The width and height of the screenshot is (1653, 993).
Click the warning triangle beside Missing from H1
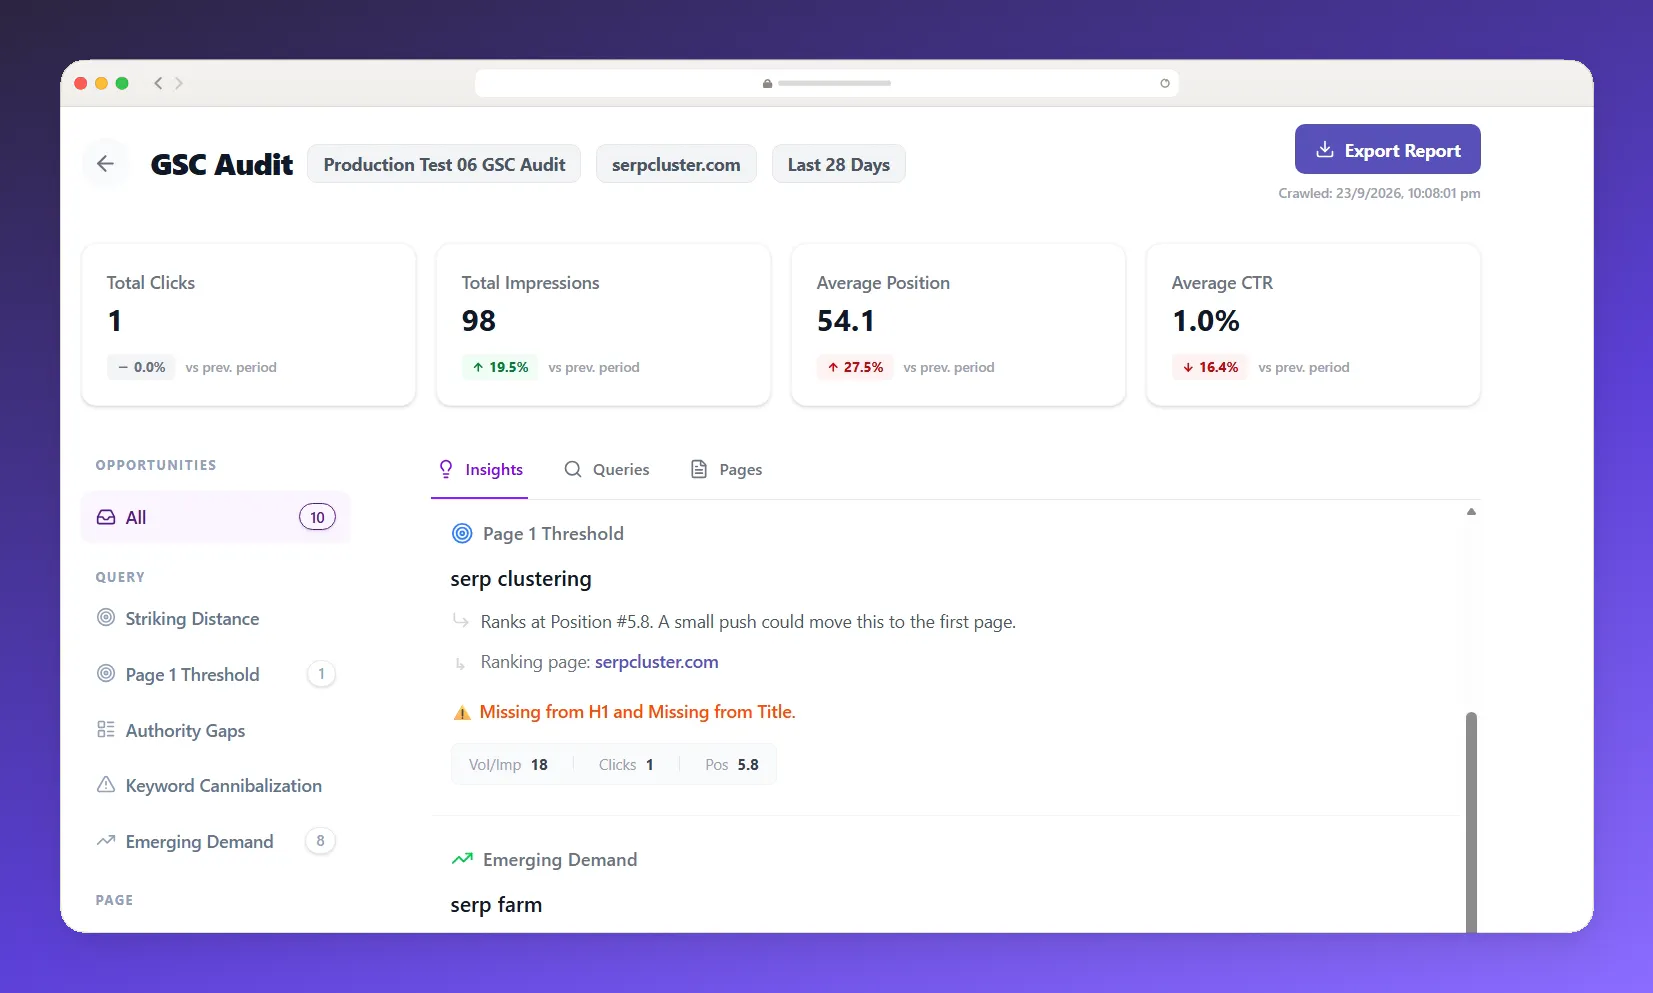(462, 712)
